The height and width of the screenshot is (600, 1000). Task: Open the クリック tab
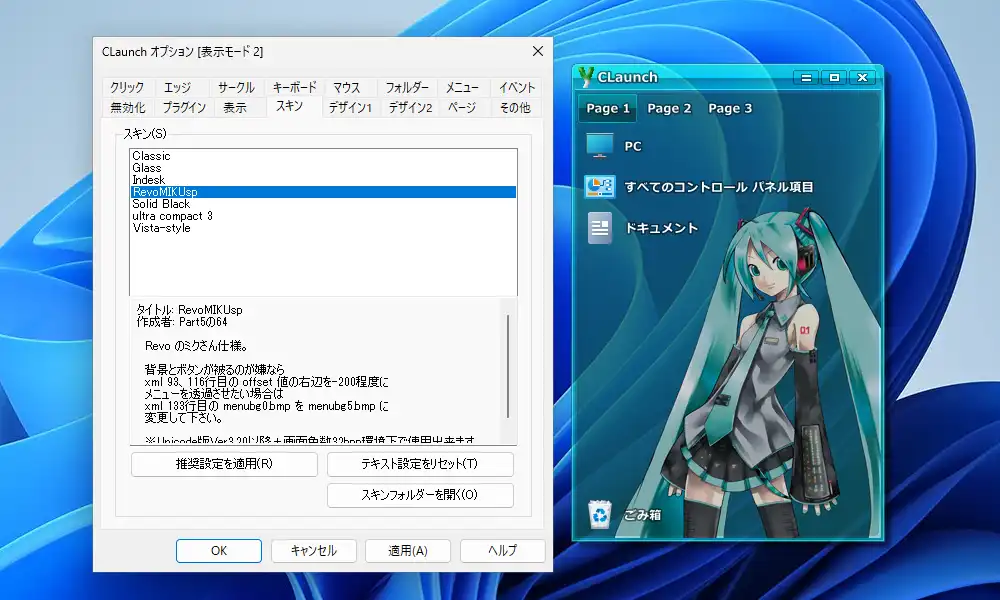pyautogui.click(x=128, y=87)
